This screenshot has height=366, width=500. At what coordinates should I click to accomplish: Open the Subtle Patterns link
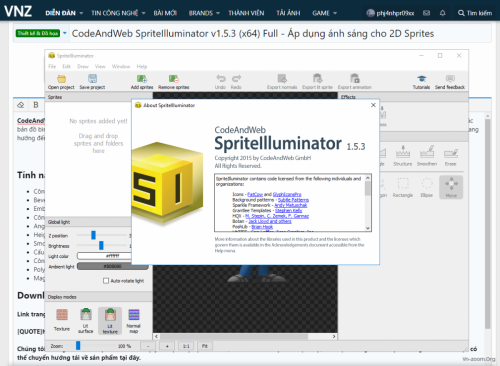[x=293, y=200]
